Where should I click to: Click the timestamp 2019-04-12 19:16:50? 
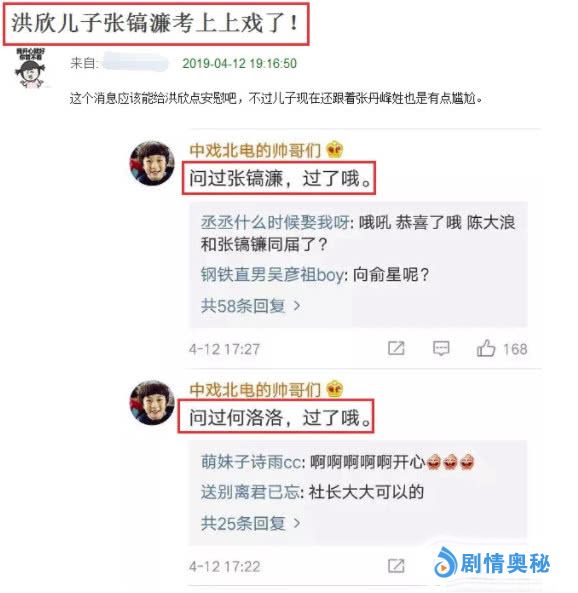[x=239, y=63]
